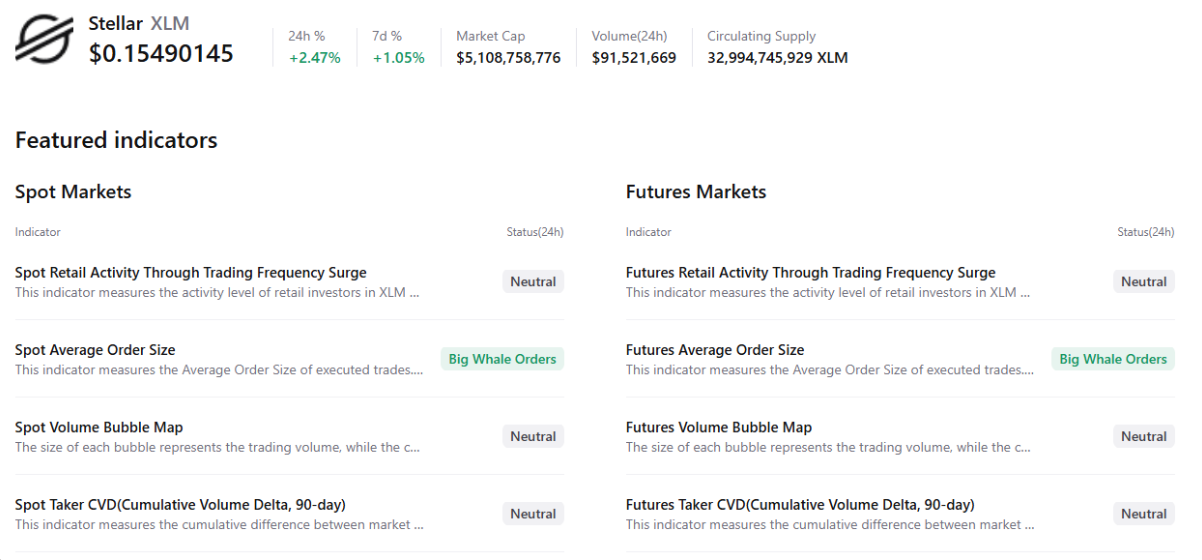Click Futures Average Order Size Big Whale Orders badge
Image resolution: width=1202 pixels, height=560 pixels.
click(1113, 359)
